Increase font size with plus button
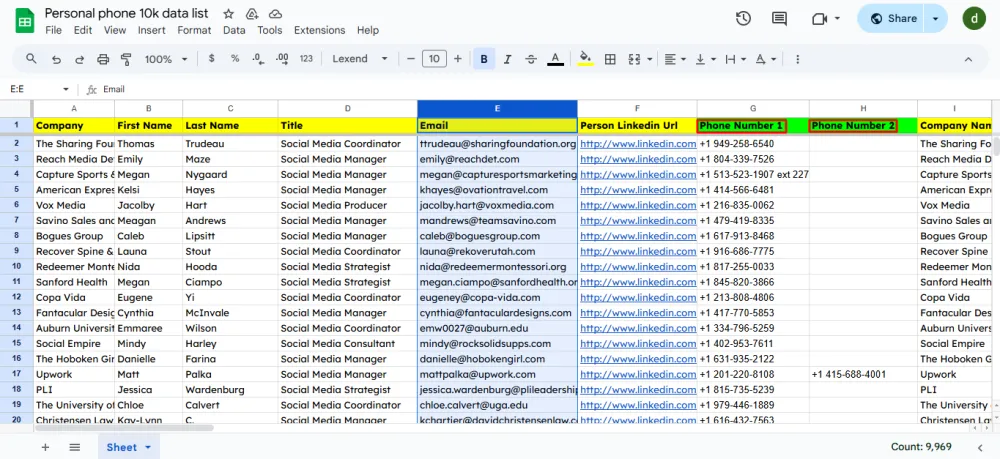The height and width of the screenshot is (459, 1000). tap(458, 59)
